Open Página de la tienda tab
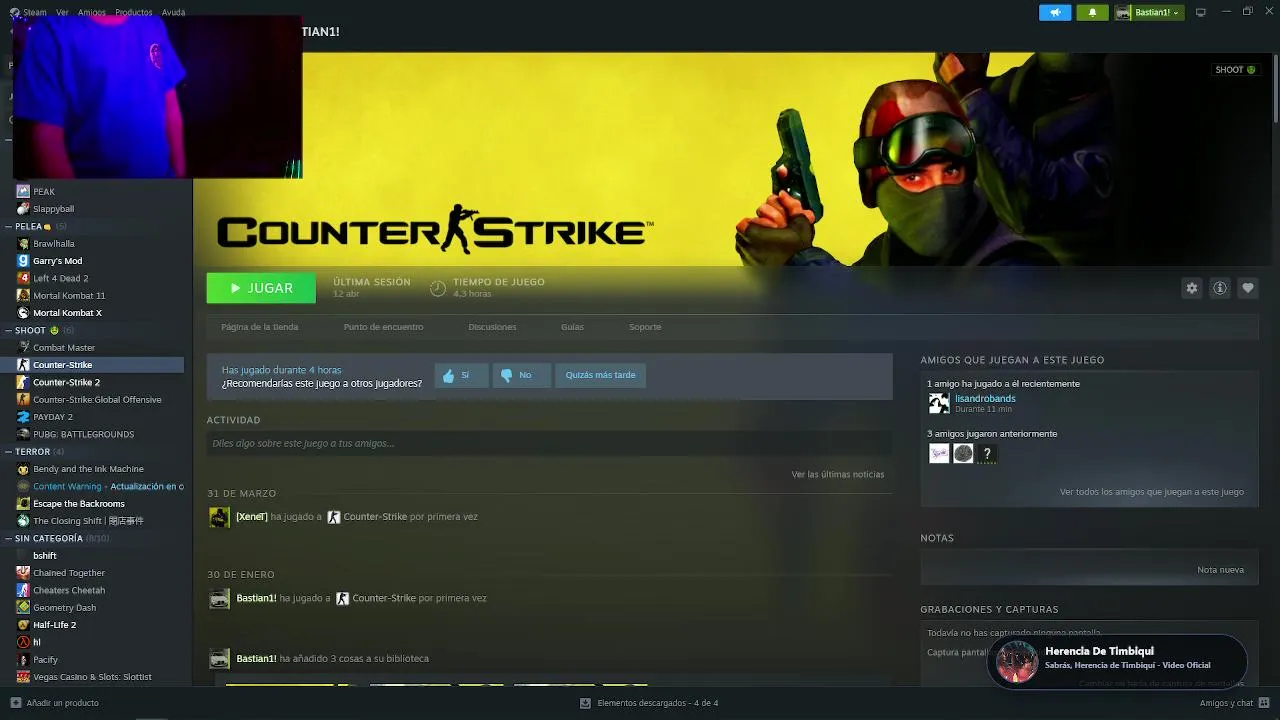Screen dimensions: 1280x720 [x=260, y=327]
